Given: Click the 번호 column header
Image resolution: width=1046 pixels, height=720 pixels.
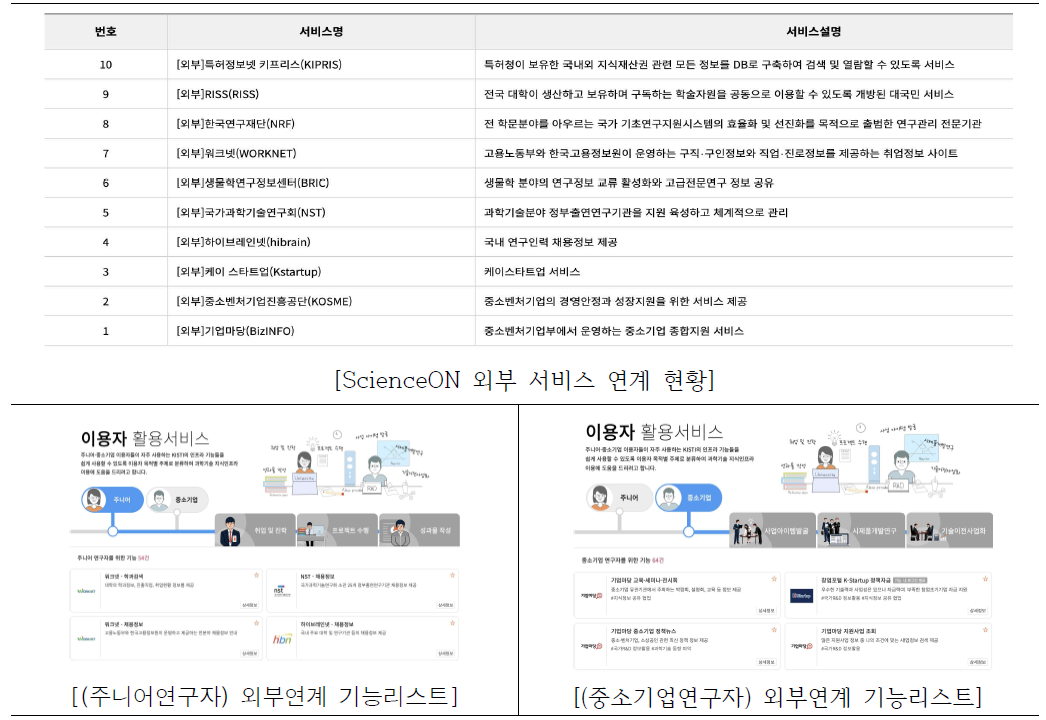Looking at the screenshot, I should [x=105, y=31].
